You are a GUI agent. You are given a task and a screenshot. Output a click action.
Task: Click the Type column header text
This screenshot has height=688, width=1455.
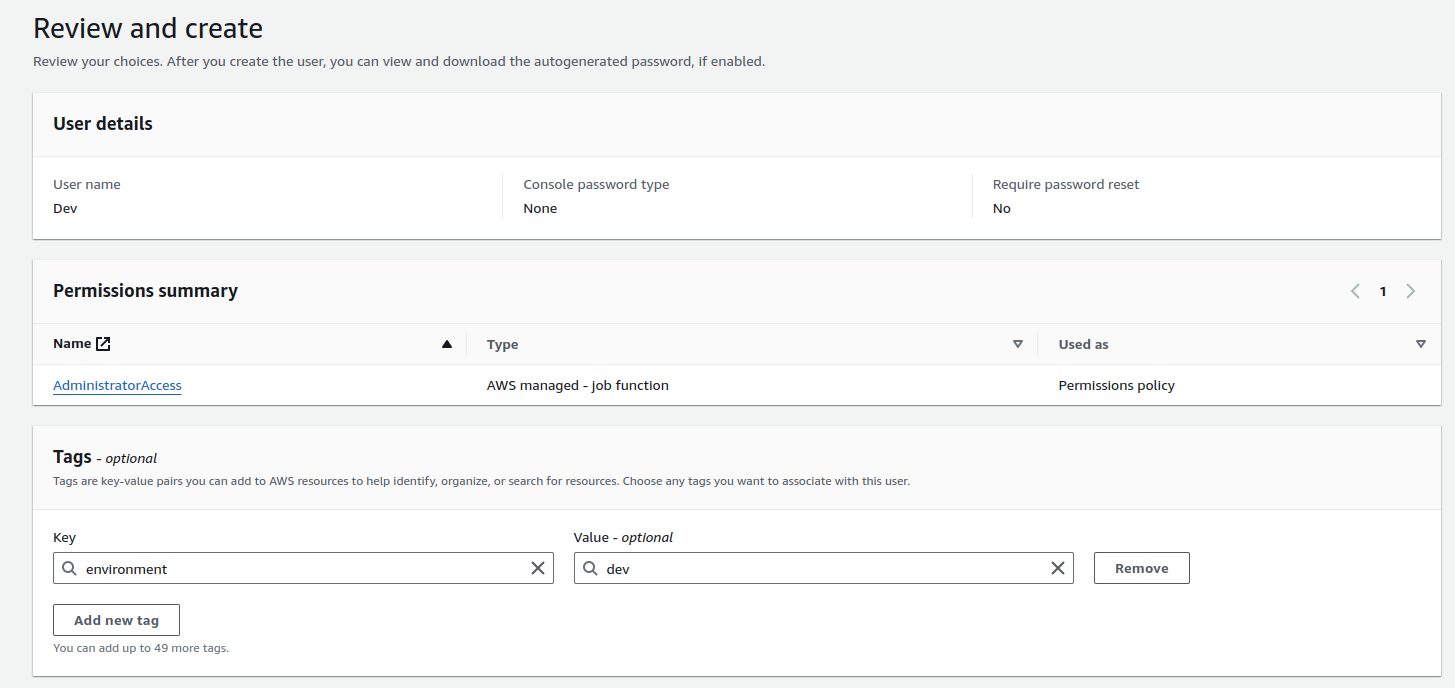click(502, 344)
